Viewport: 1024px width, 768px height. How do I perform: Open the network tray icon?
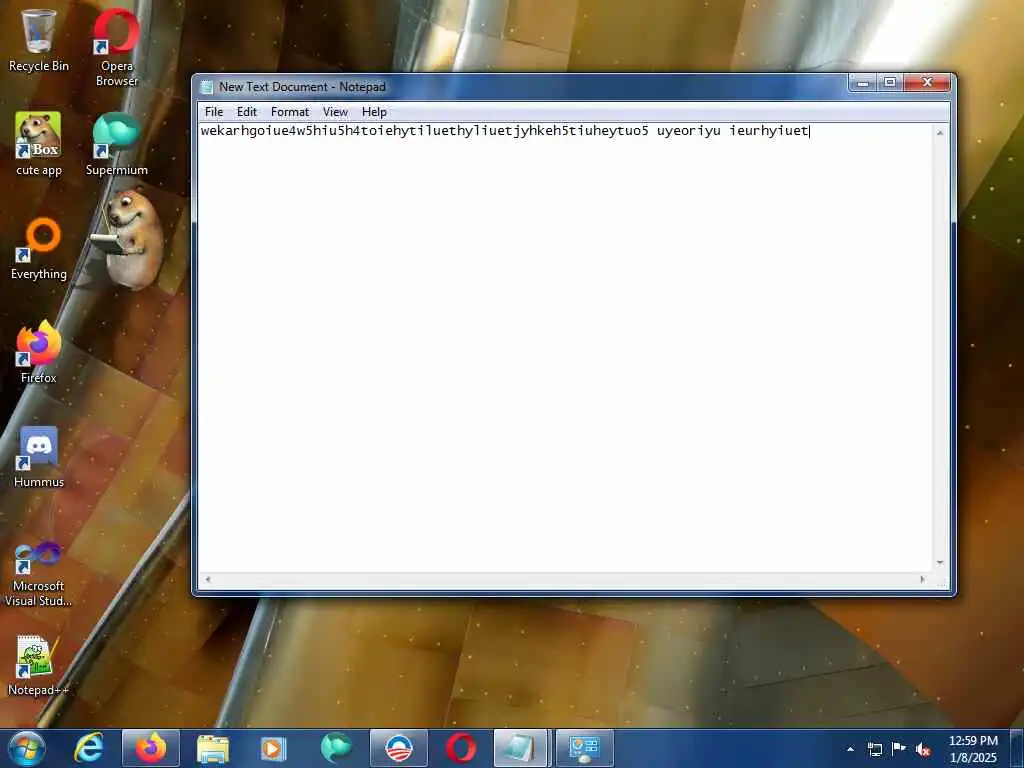[874, 749]
